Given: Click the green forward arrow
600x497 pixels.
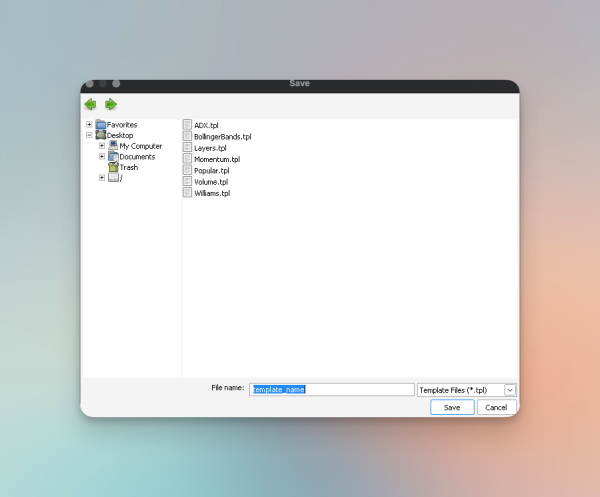Looking at the screenshot, I should (x=111, y=104).
